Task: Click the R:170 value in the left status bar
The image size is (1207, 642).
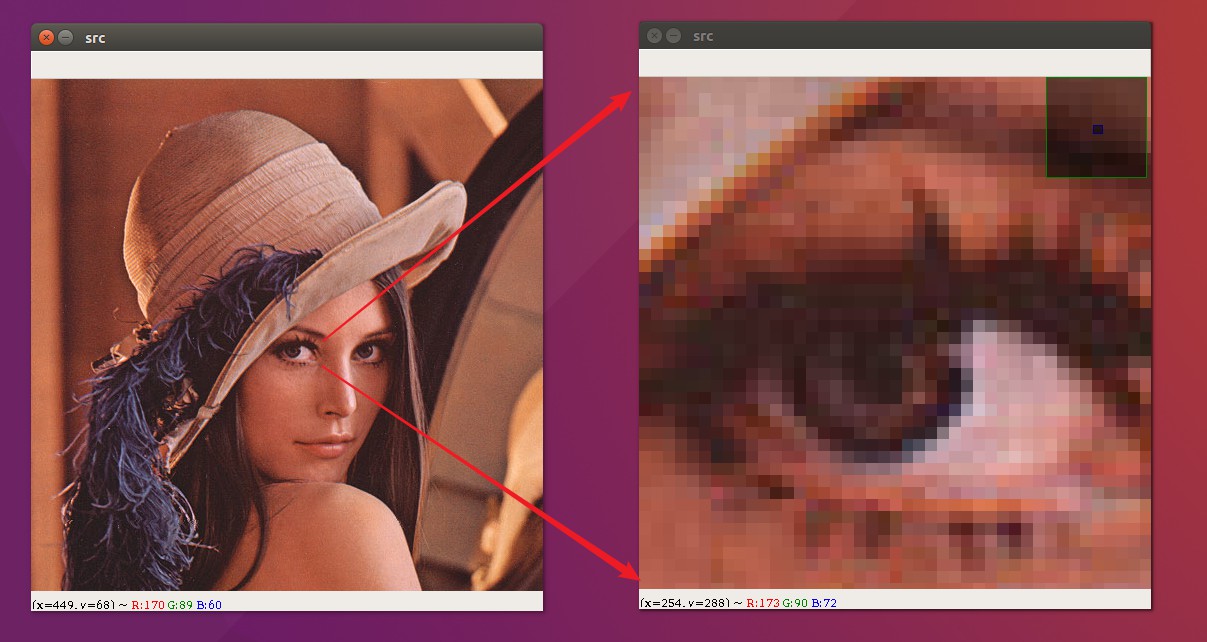Action: [x=148, y=604]
